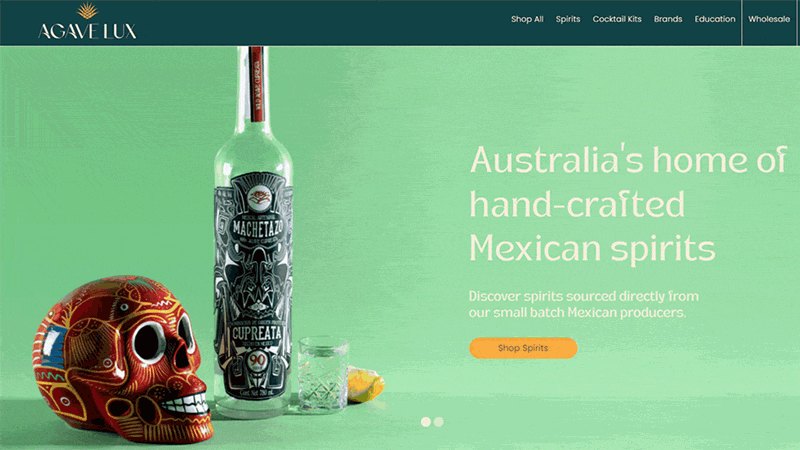Go to Cocktail Kits in the navigation

pyautogui.click(x=617, y=19)
